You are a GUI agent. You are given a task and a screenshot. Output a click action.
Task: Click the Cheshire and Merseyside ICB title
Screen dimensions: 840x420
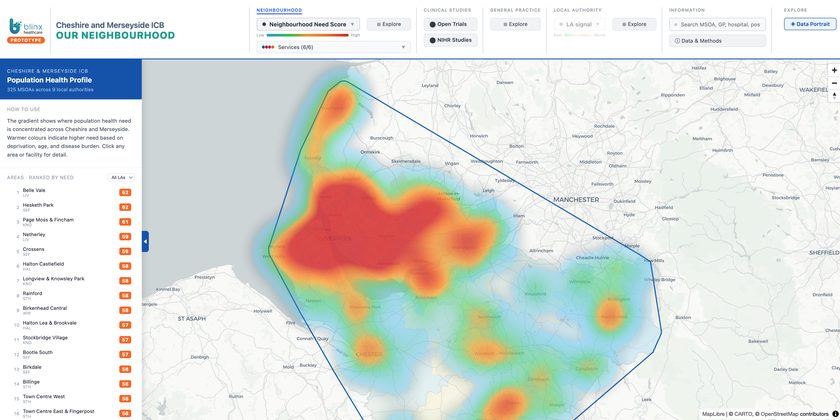[x=110, y=25]
